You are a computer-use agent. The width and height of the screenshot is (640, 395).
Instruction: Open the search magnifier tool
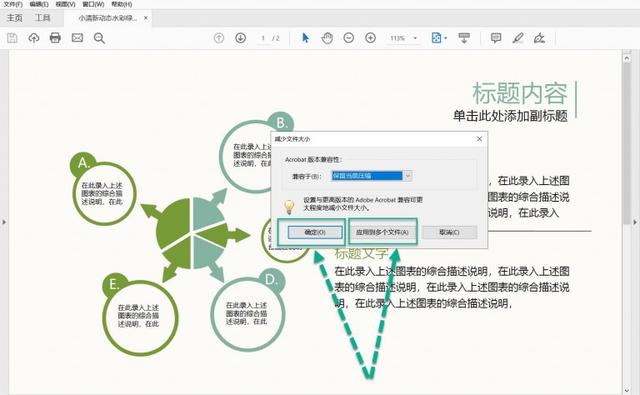[x=99, y=38]
